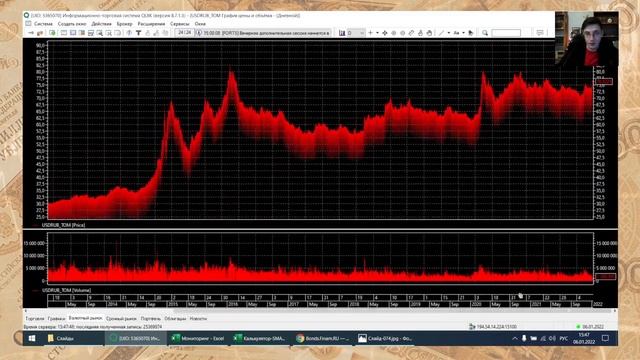640x360 pixels.
Task: Switch to the Срочный рынок tab
Action: pos(121,319)
